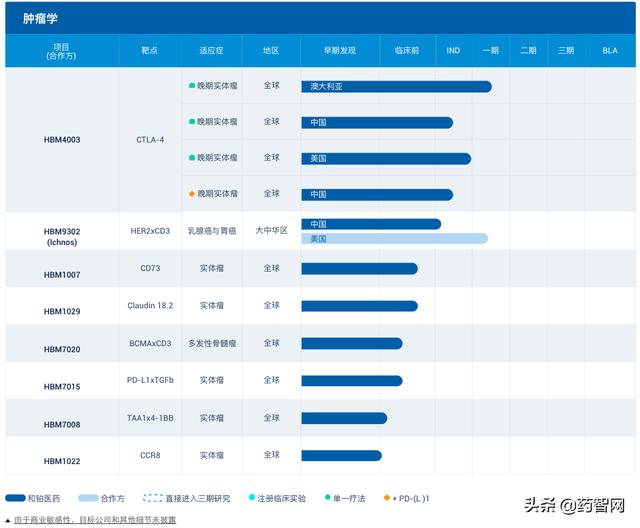
Task: Click the HBM4003 project name
Action: [62, 140]
